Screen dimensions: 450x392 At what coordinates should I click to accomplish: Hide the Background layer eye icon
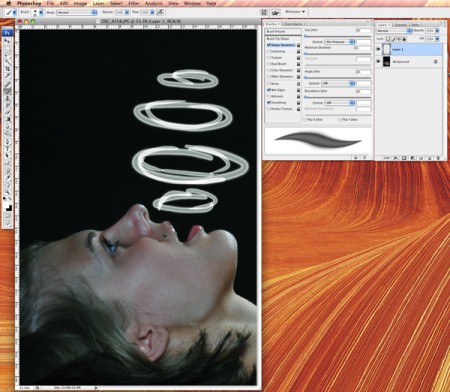point(378,61)
